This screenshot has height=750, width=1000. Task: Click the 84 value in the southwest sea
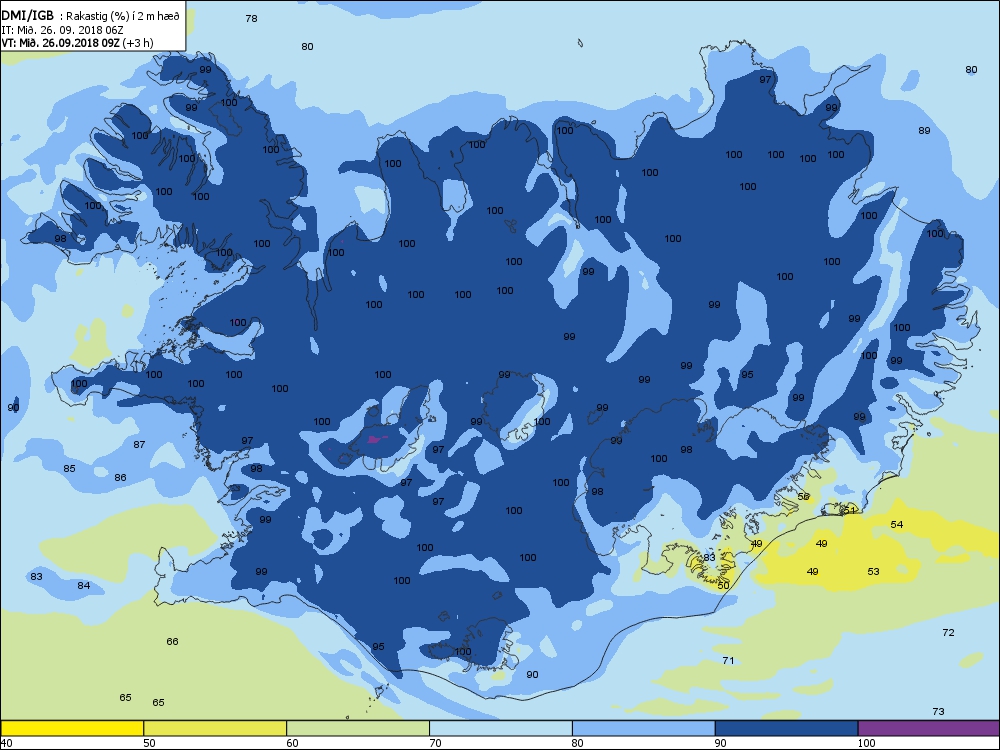pos(84,585)
